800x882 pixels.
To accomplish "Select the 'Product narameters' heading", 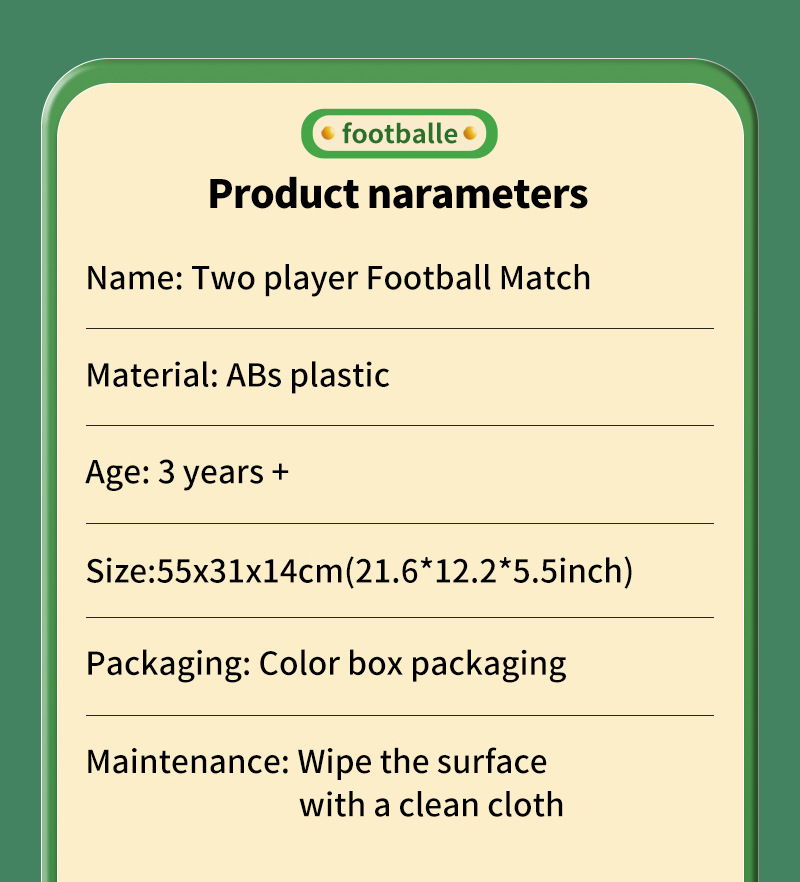I will (x=398, y=193).
